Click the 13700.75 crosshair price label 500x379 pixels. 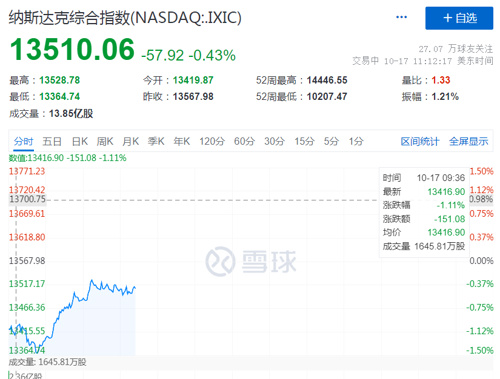coord(27,199)
